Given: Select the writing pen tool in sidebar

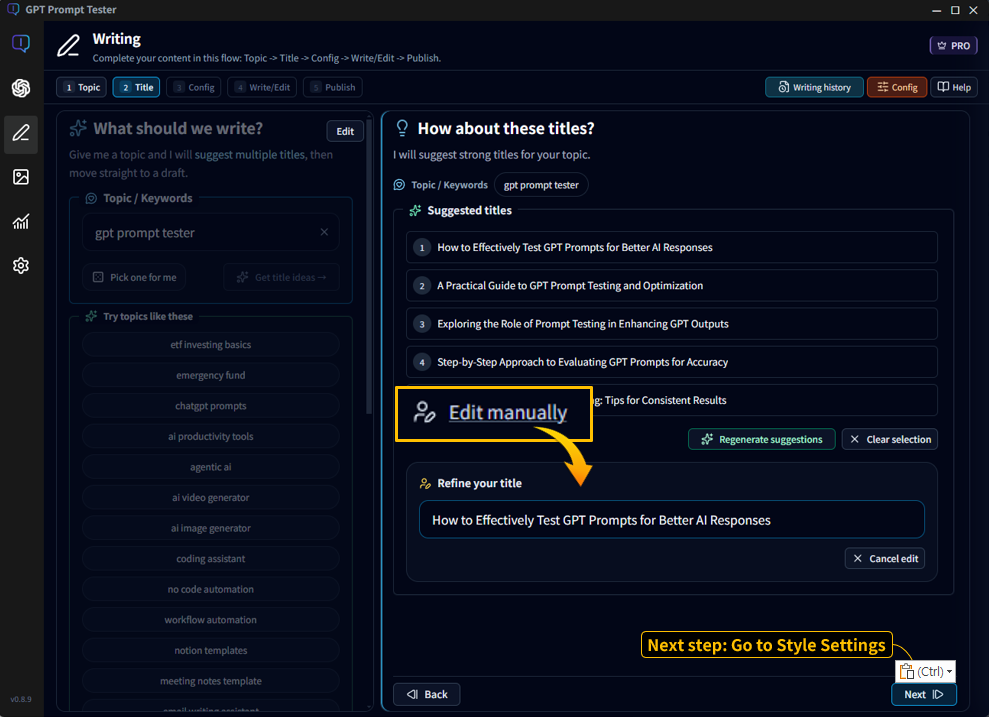Looking at the screenshot, I should [x=20, y=133].
